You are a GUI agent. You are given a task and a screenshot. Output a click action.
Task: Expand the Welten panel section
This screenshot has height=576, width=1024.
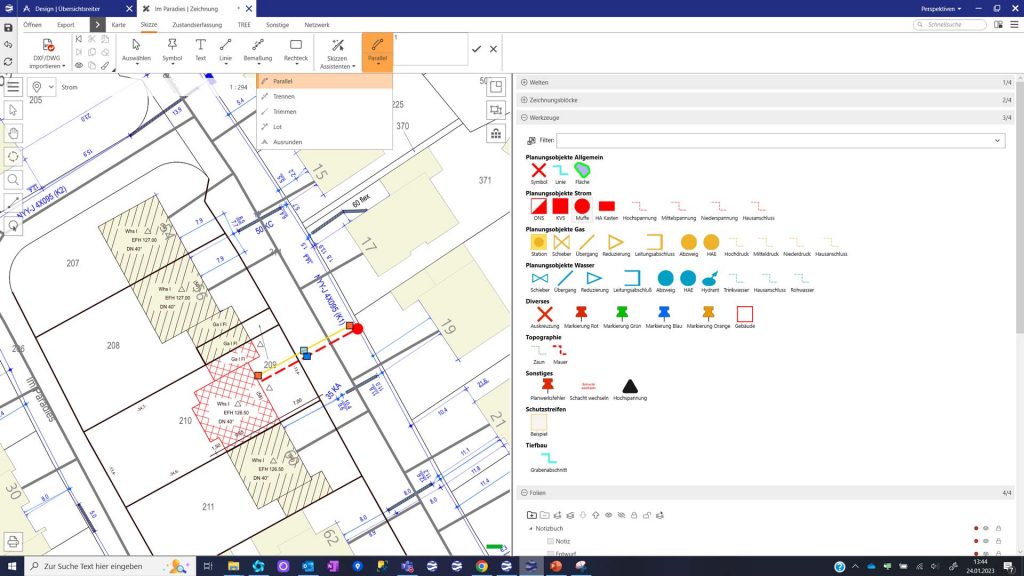coord(525,82)
